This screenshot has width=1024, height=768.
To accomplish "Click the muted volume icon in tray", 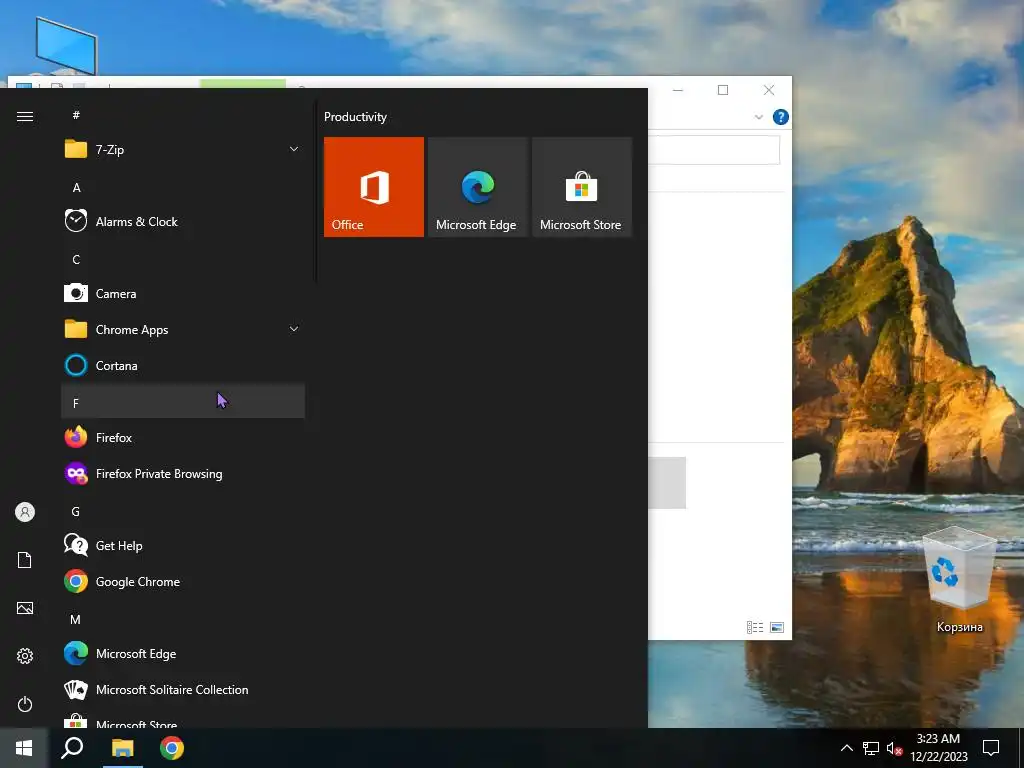I will [894, 748].
